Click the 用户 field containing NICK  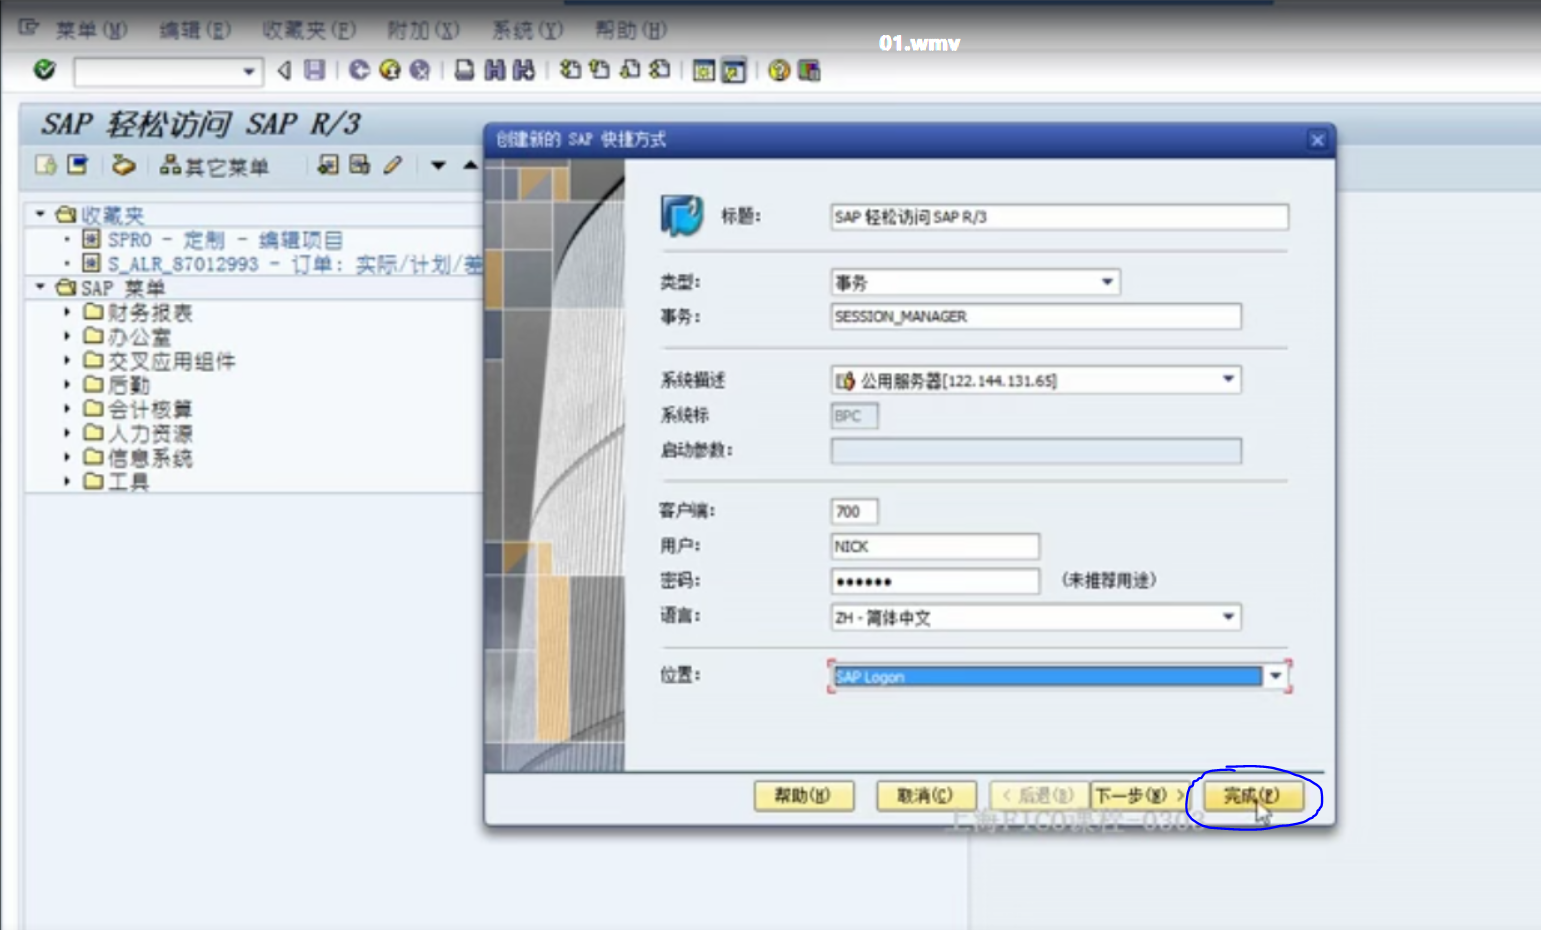pyautogui.click(x=935, y=546)
